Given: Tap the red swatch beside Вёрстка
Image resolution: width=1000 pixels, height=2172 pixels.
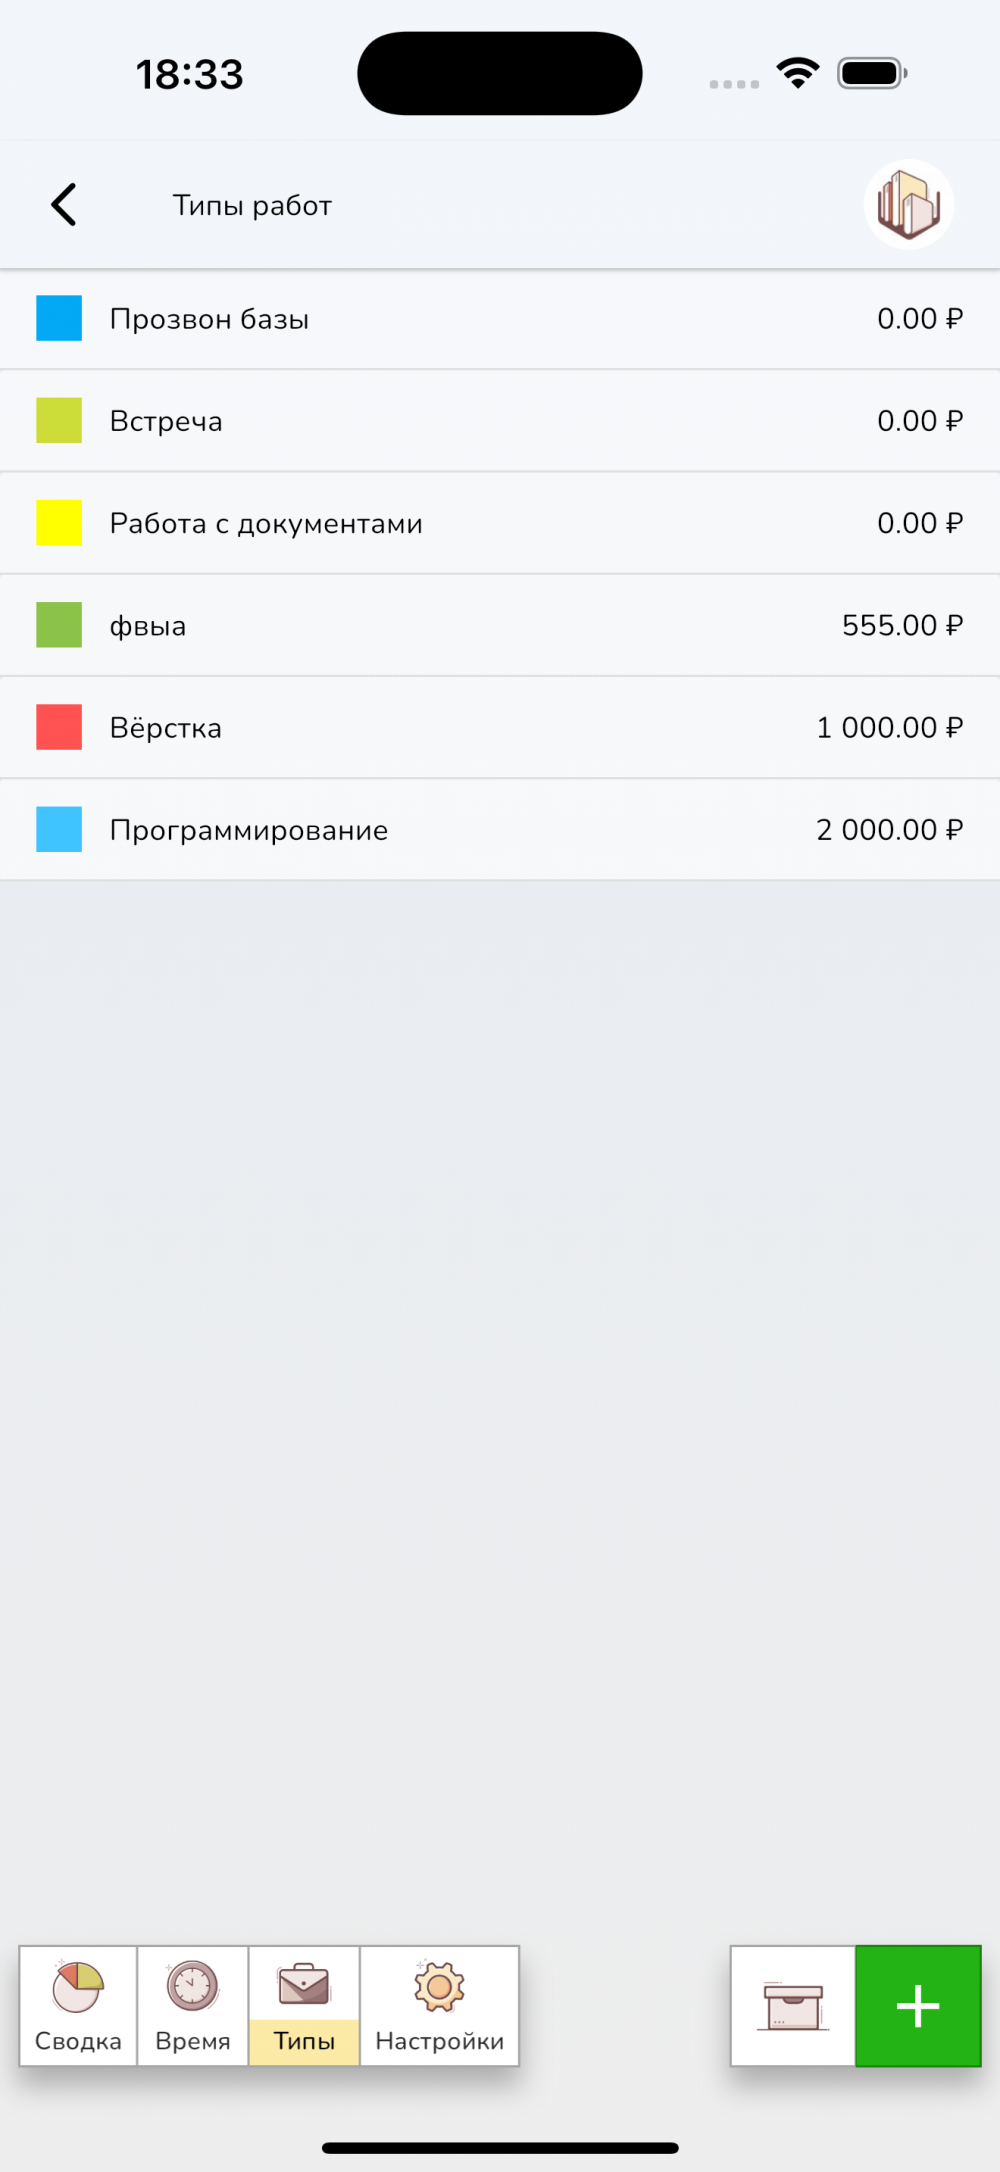Looking at the screenshot, I should (59, 727).
